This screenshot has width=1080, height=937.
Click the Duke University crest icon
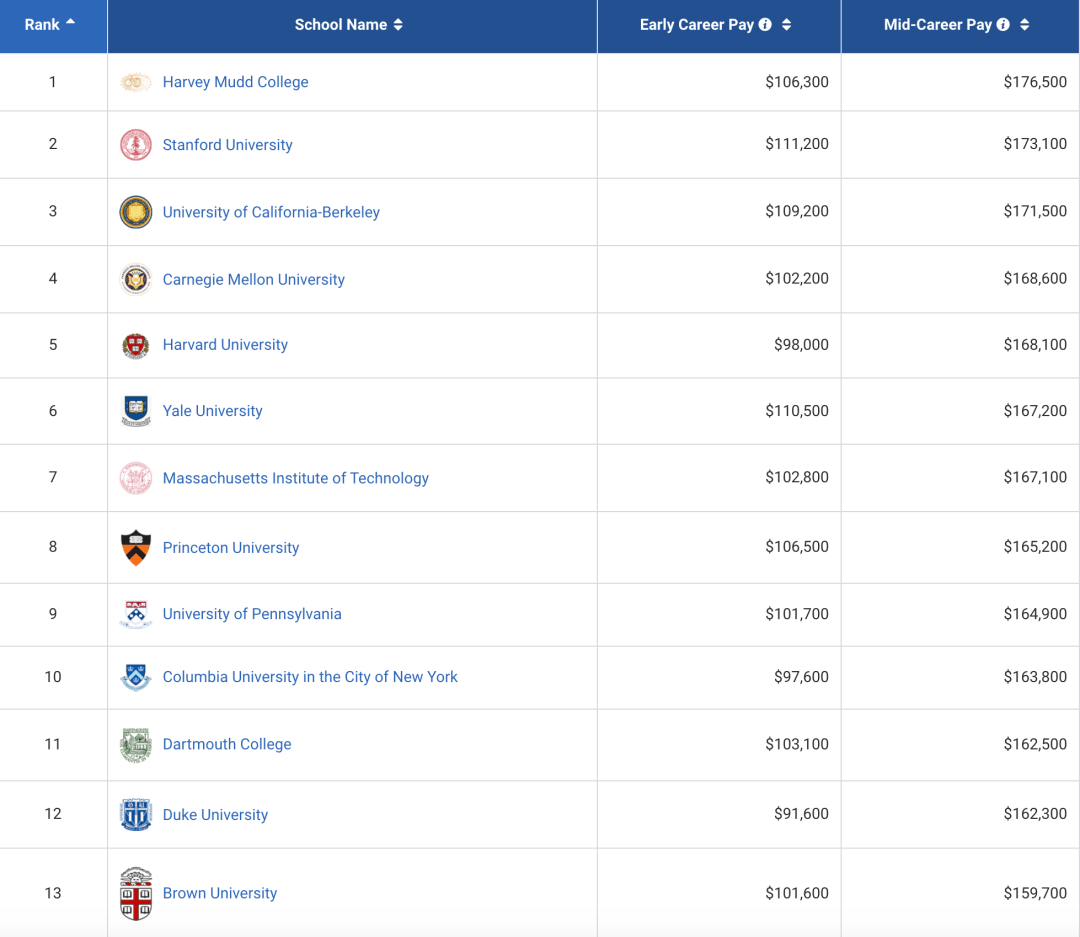[x=136, y=814]
